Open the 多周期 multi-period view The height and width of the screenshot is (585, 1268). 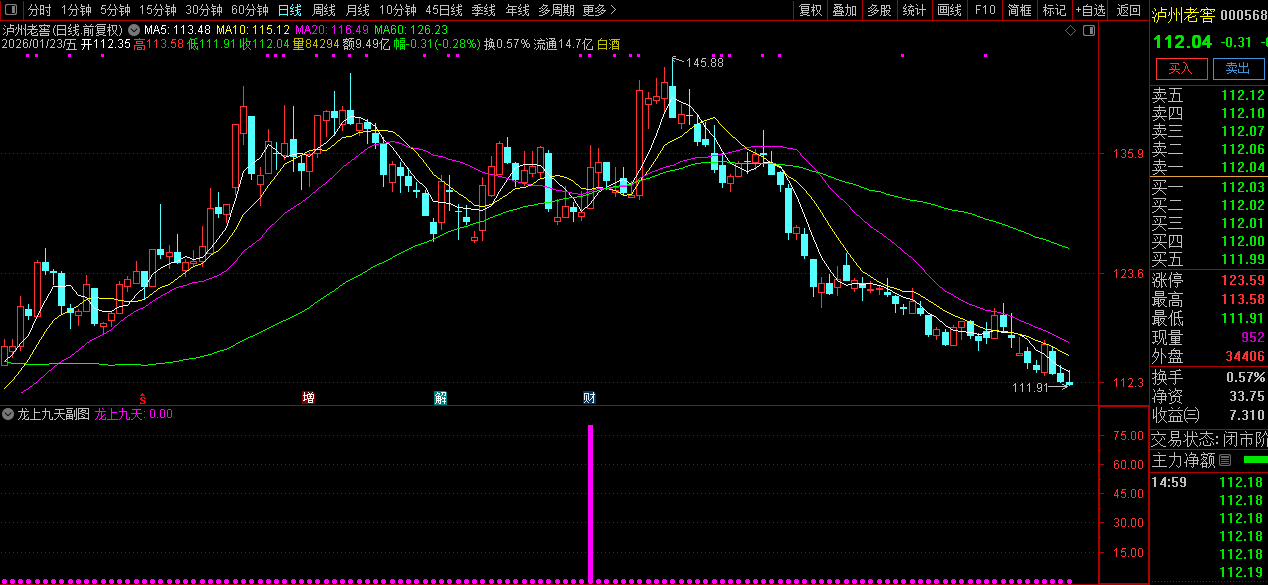tap(556, 10)
